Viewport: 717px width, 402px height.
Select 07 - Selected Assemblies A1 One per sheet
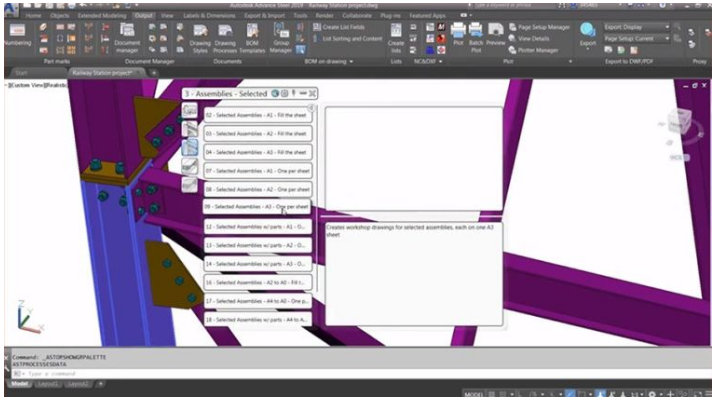pos(257,171)
